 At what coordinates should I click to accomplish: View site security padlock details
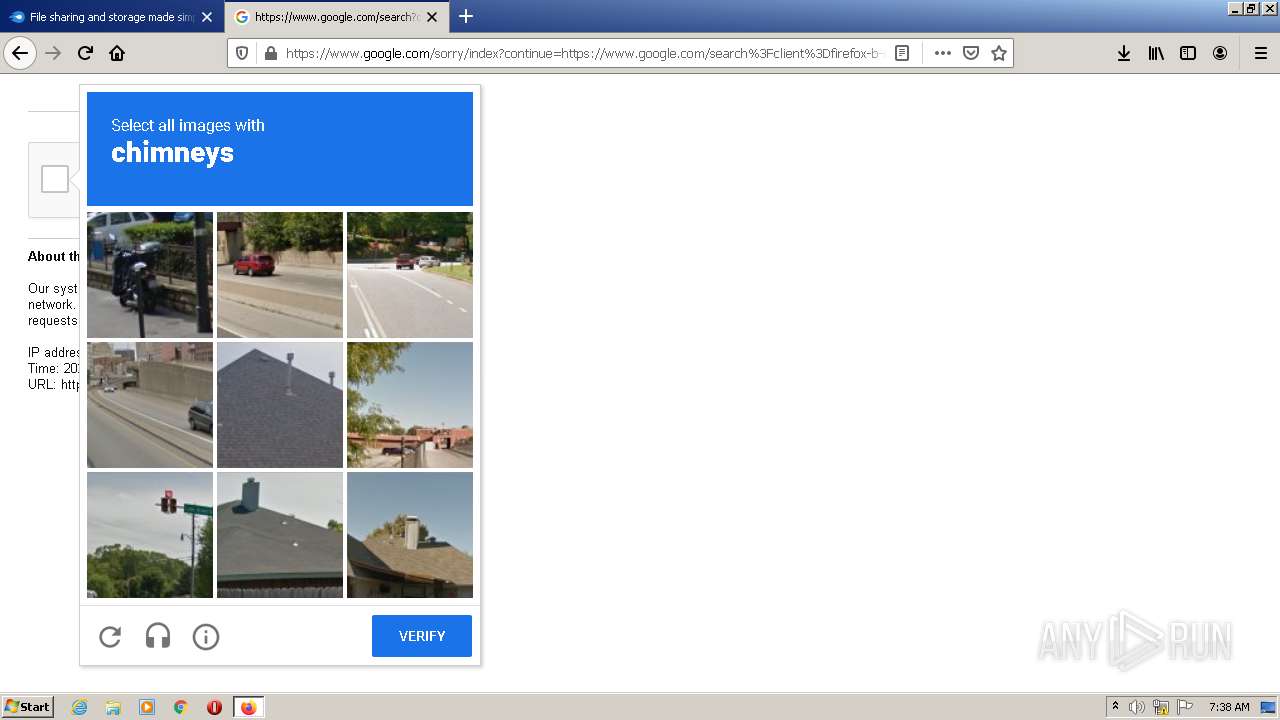tap(269, 53)
